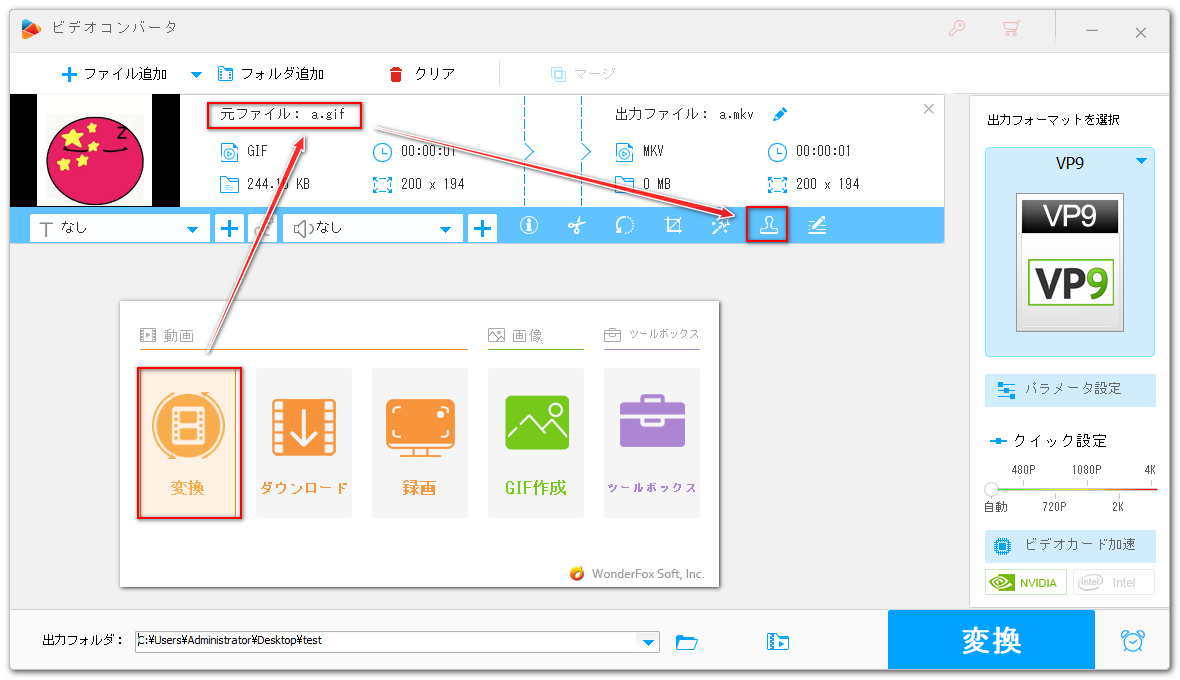Open the GIF作成 tool
Viewport: 1180px width, 680px height.
click(x=535, y=442)
